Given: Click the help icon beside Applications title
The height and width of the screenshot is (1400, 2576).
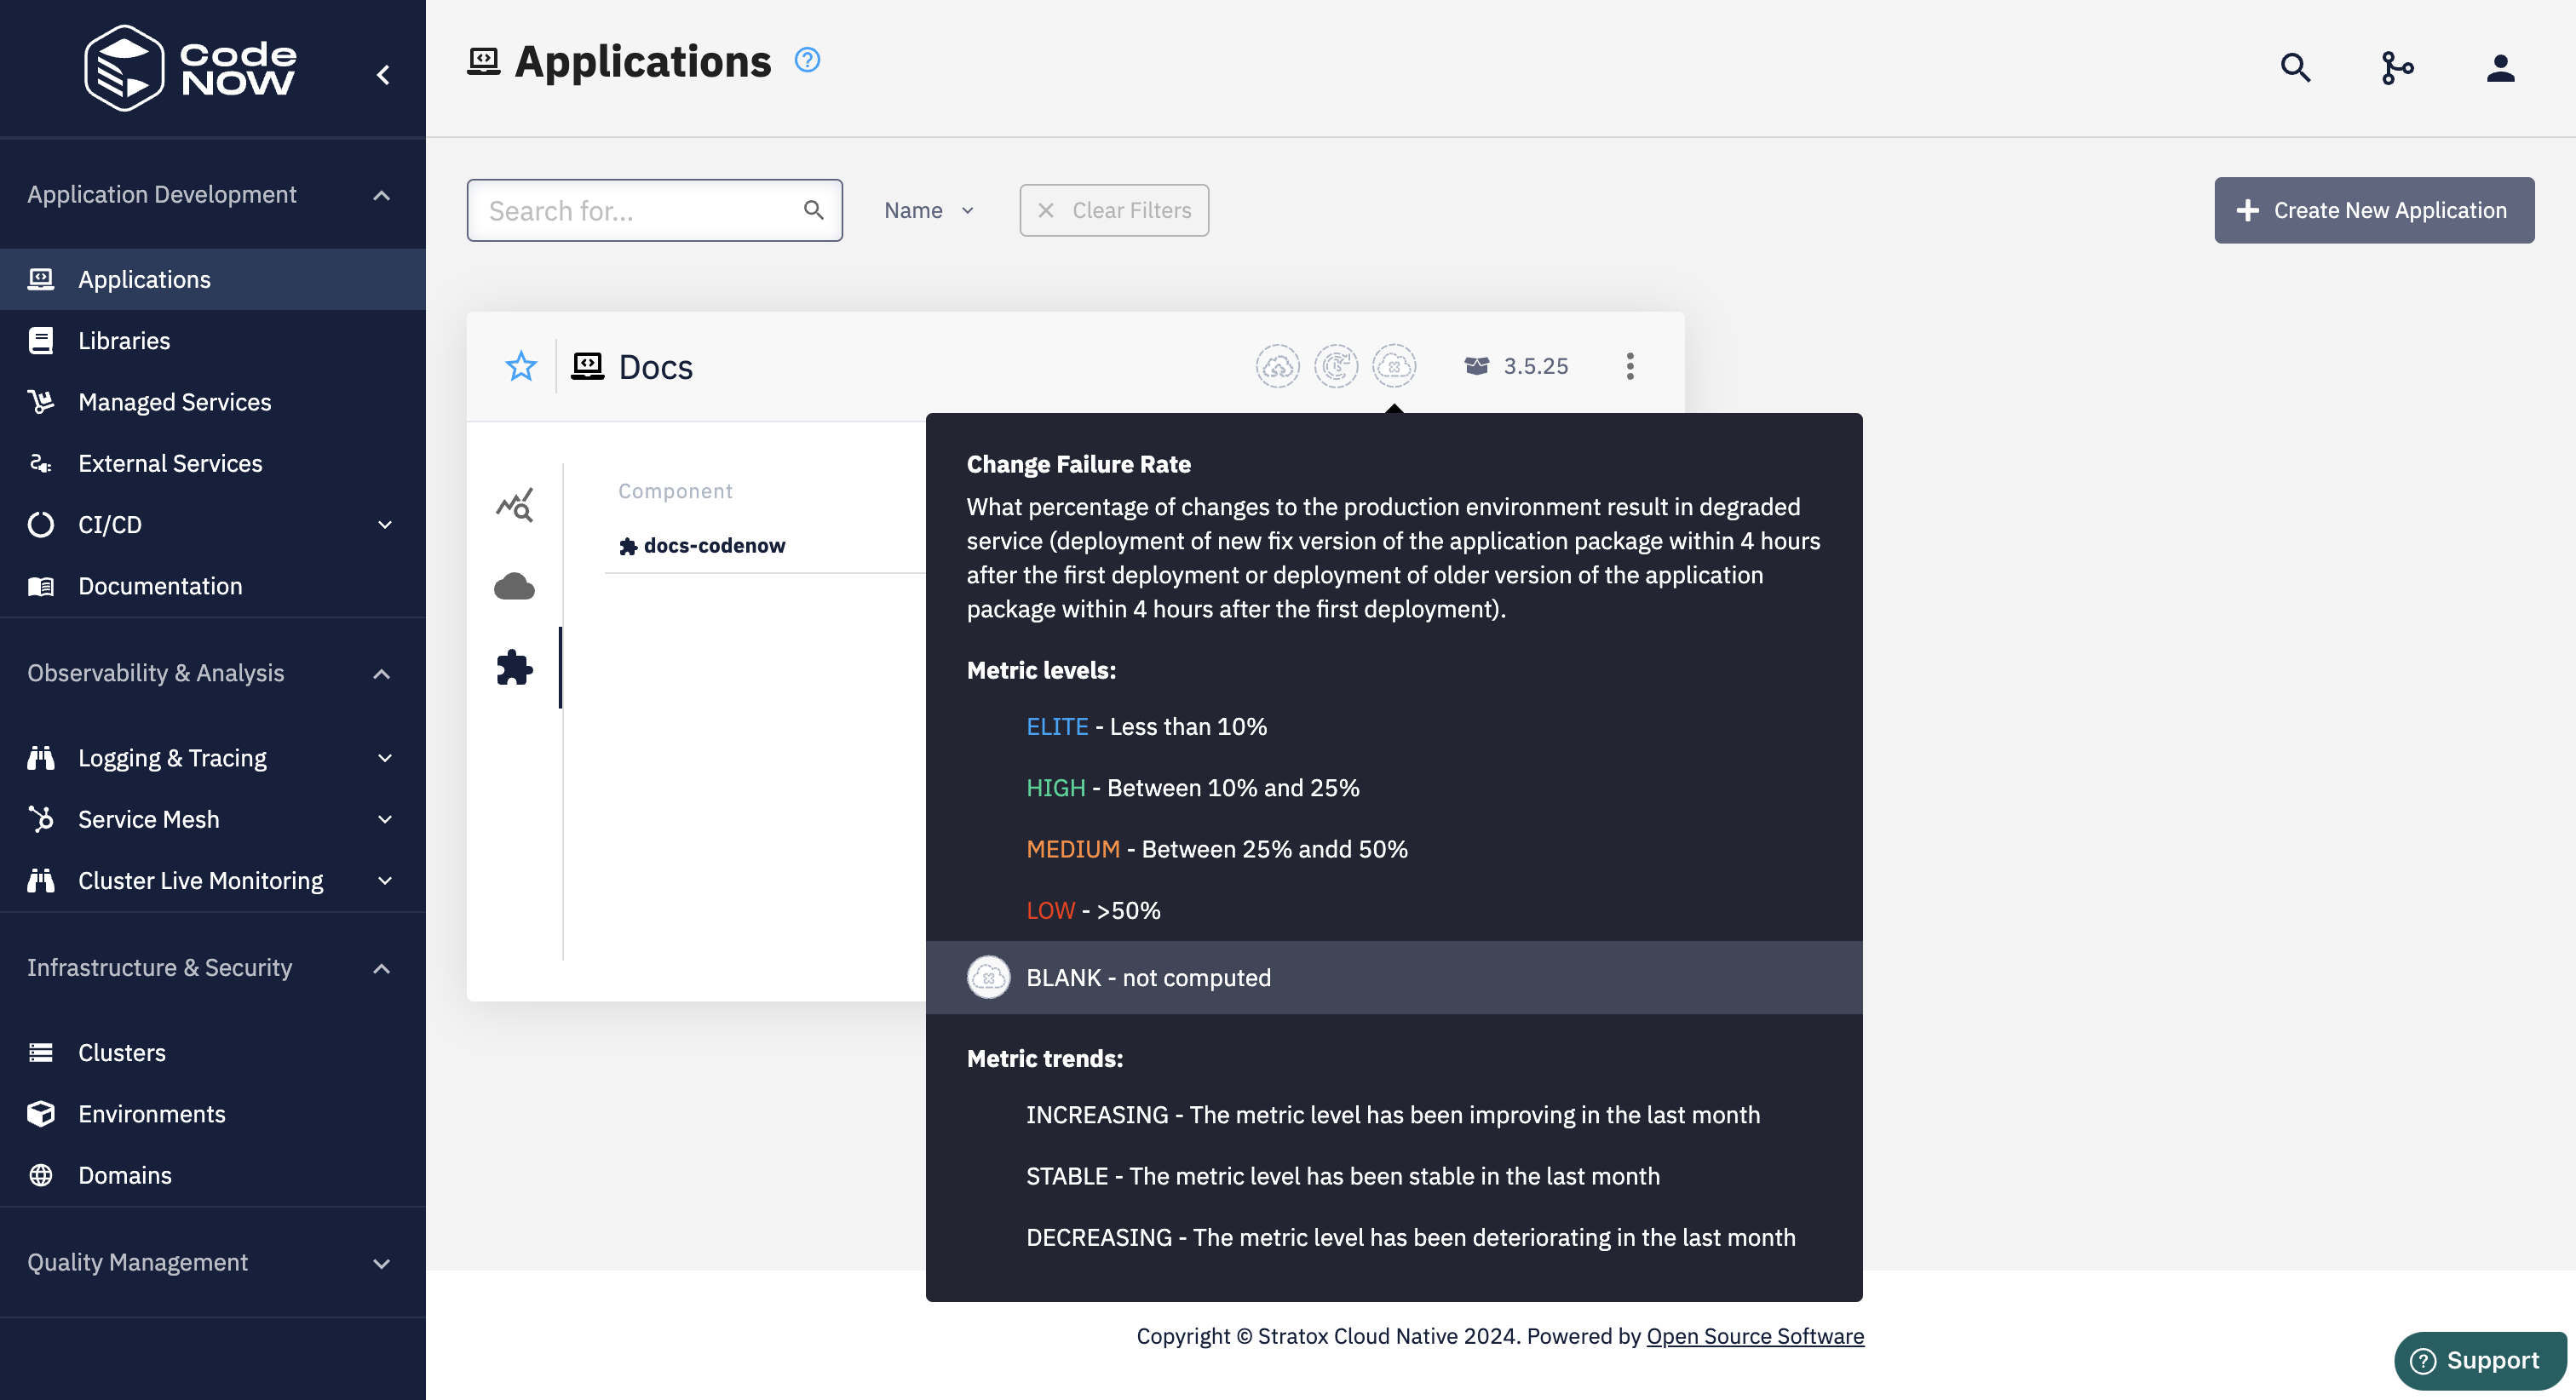Looking at the screenshot, I should click(807, 60).
